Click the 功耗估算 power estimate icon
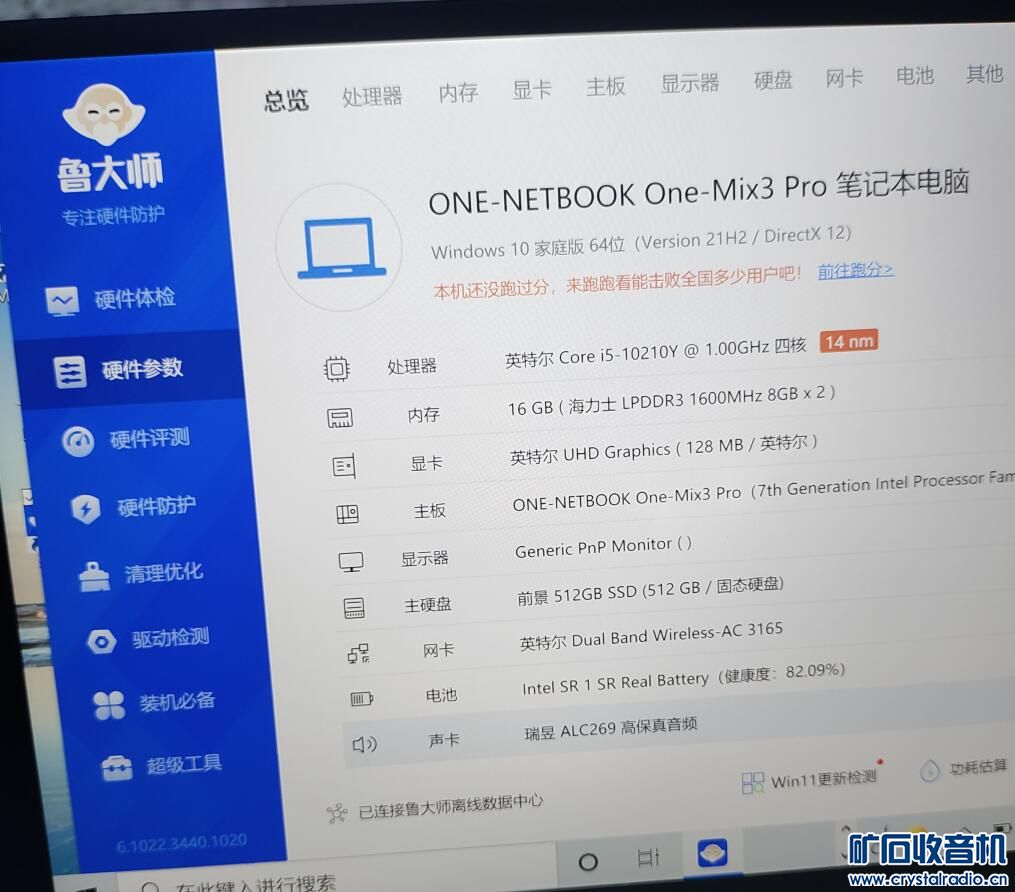1015x892 pixels. coord(930,770)
